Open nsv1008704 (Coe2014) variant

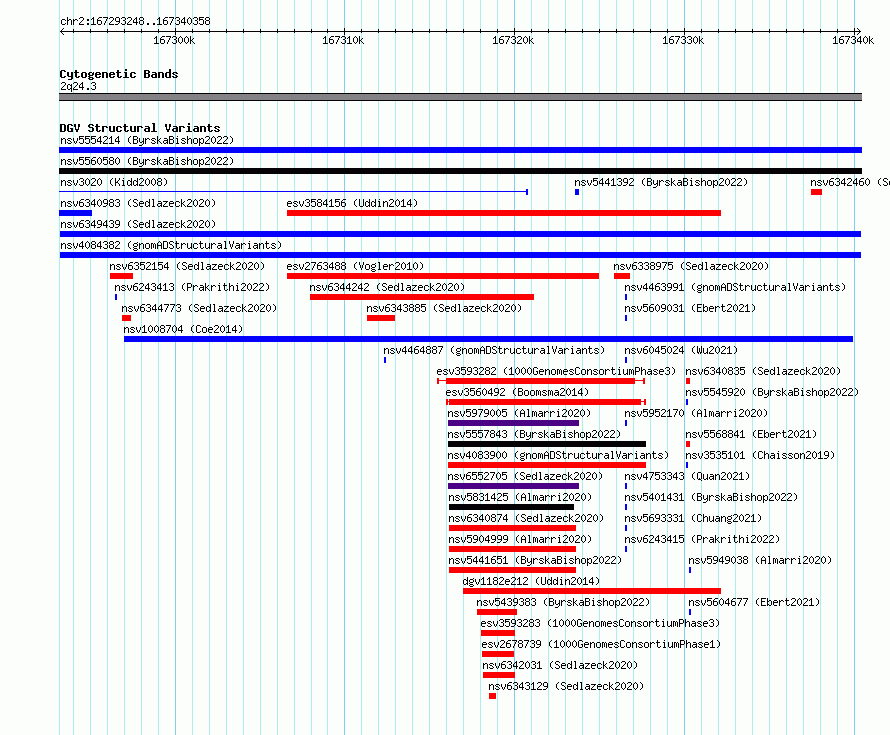[183, 329]
